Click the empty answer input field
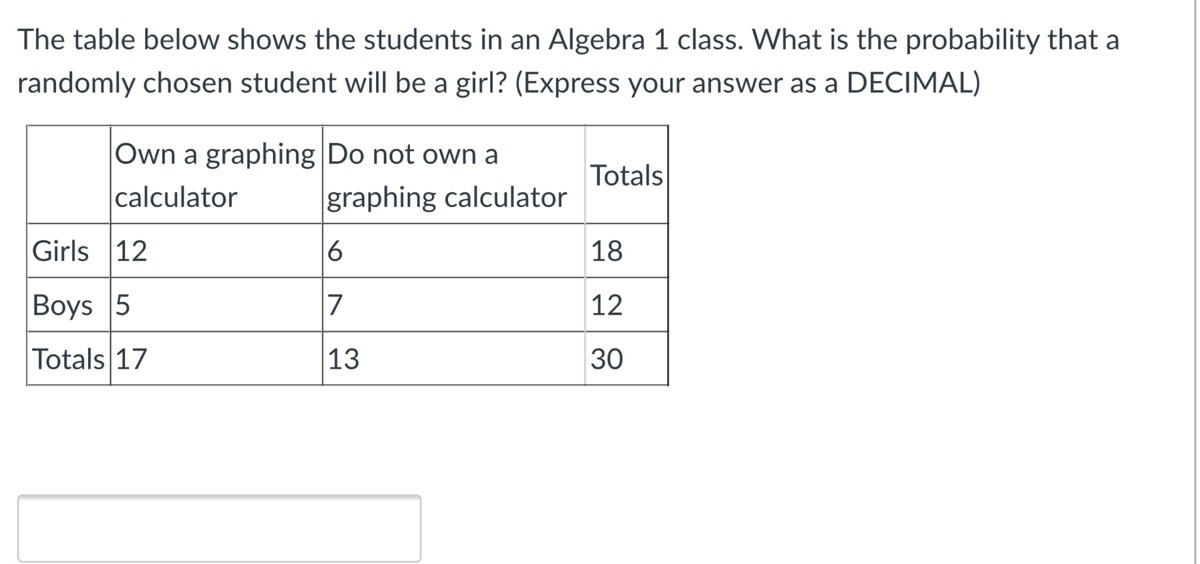The image size is (1200, 564). [219, 528]
